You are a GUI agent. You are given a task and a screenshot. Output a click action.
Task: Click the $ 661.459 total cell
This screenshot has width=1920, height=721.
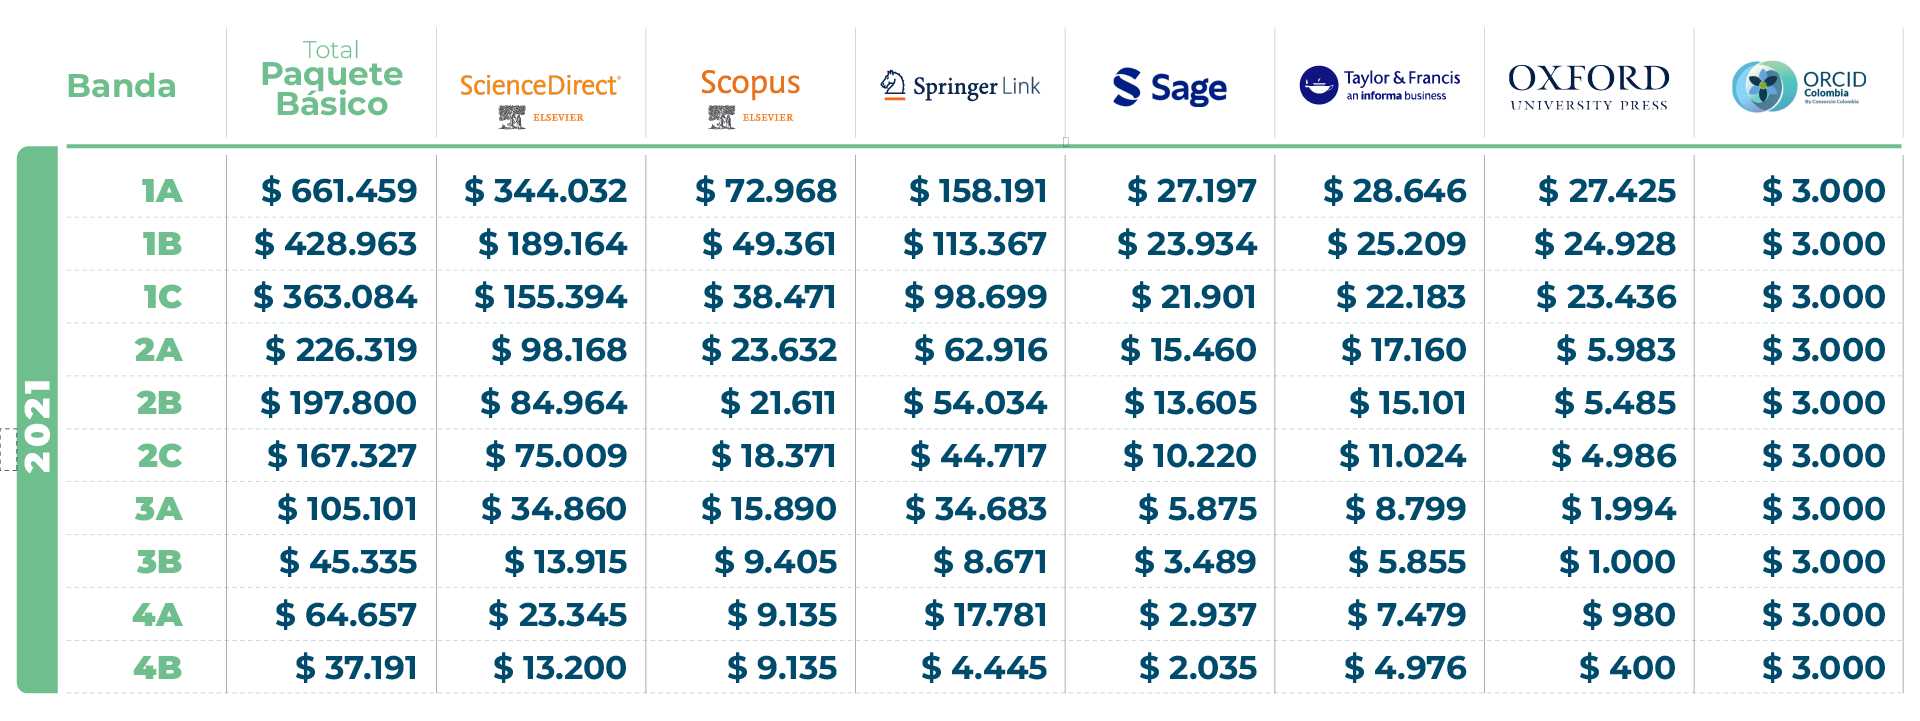coord(339,191)
